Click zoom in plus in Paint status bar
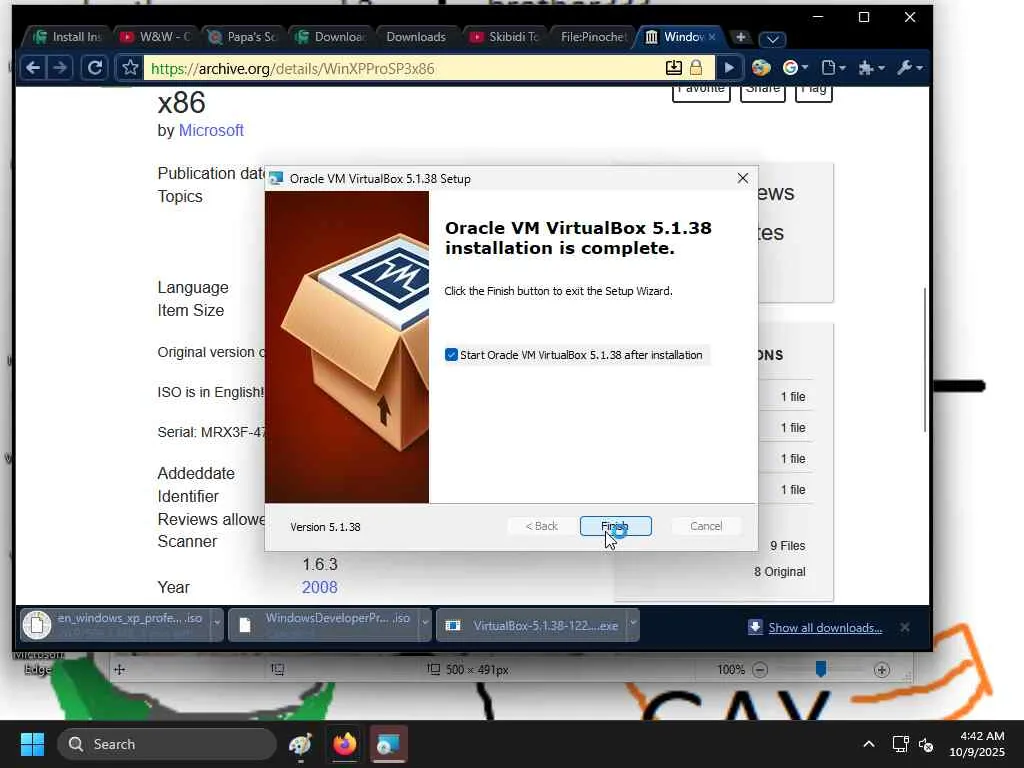The width and height of the screenshot is (1024, 768). [882, 669]
